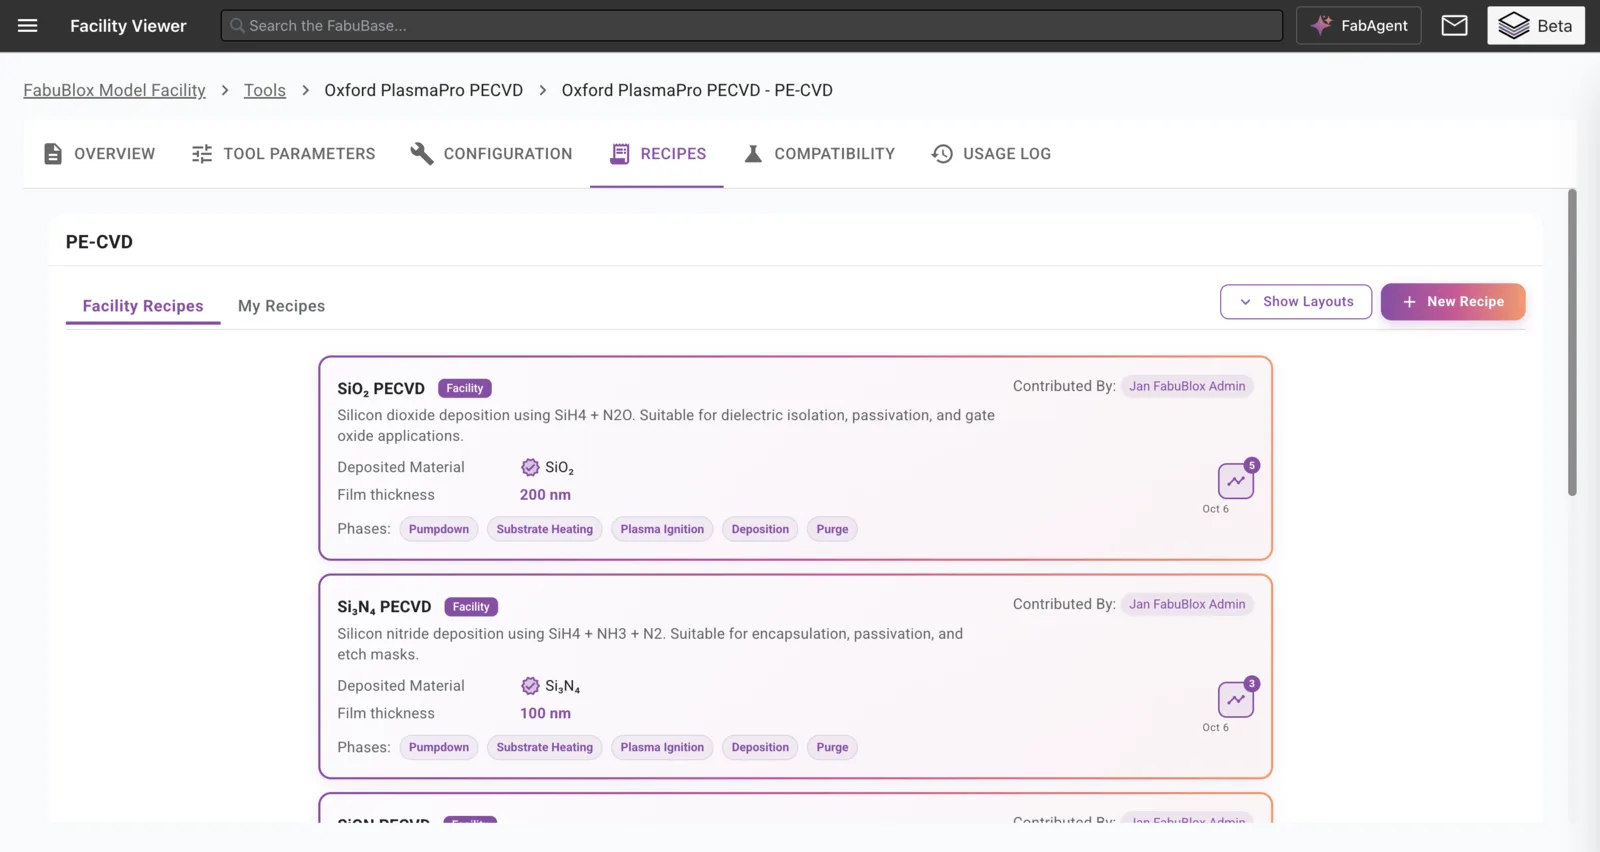Click the verified badge beside SiO₂ material
Viewport: 1600px width, 852px height.
click(530, 467)
